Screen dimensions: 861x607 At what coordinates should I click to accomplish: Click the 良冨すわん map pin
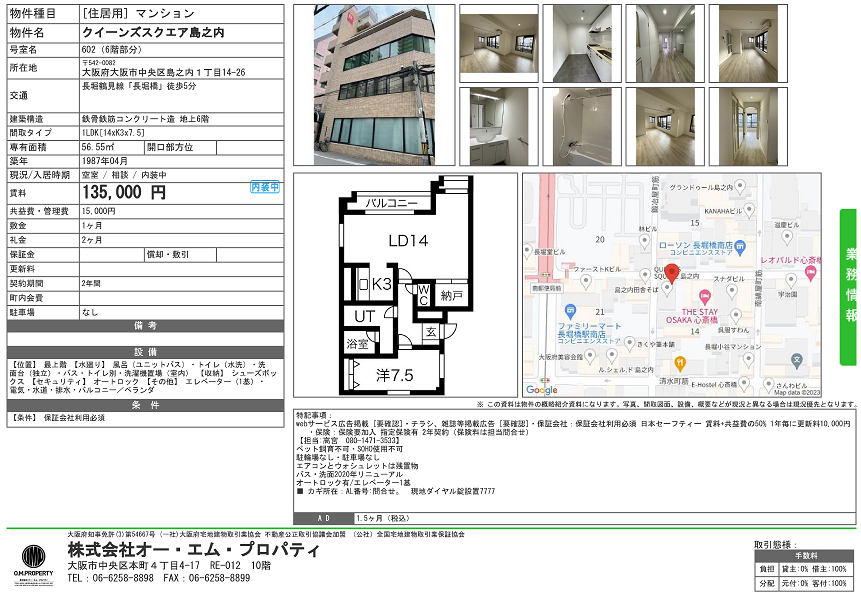(736, 316)
